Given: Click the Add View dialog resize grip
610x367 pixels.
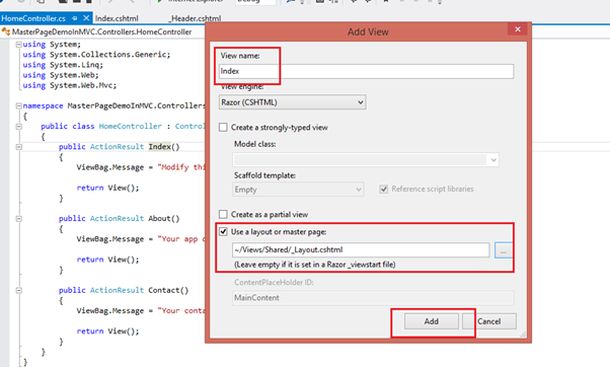Looking at the screenshot, I should [522, 334].
